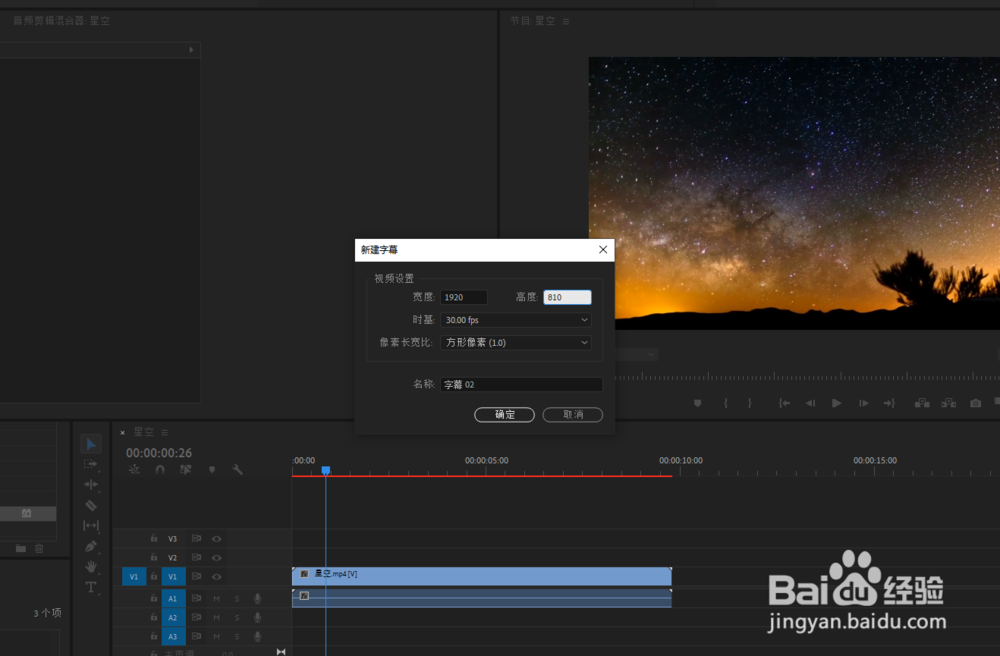The height and width of the screenshot is (656, 1000).
Task: Select the audio clip on A1
Action: [x=482, y=598]
